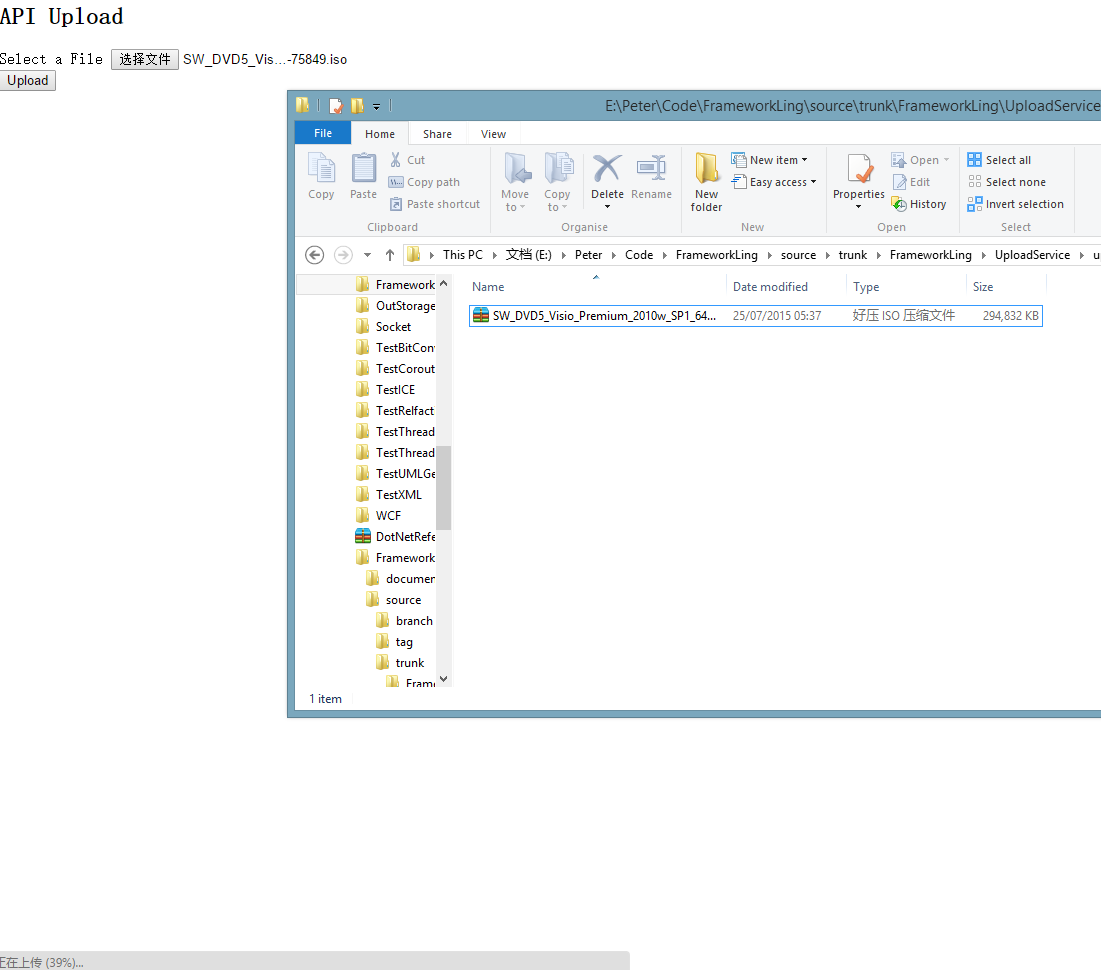Image resolution: width=1101 pixels, height=970 pixels.
Task: Select the TestICE folder in tree
Action: coord(385,390)
